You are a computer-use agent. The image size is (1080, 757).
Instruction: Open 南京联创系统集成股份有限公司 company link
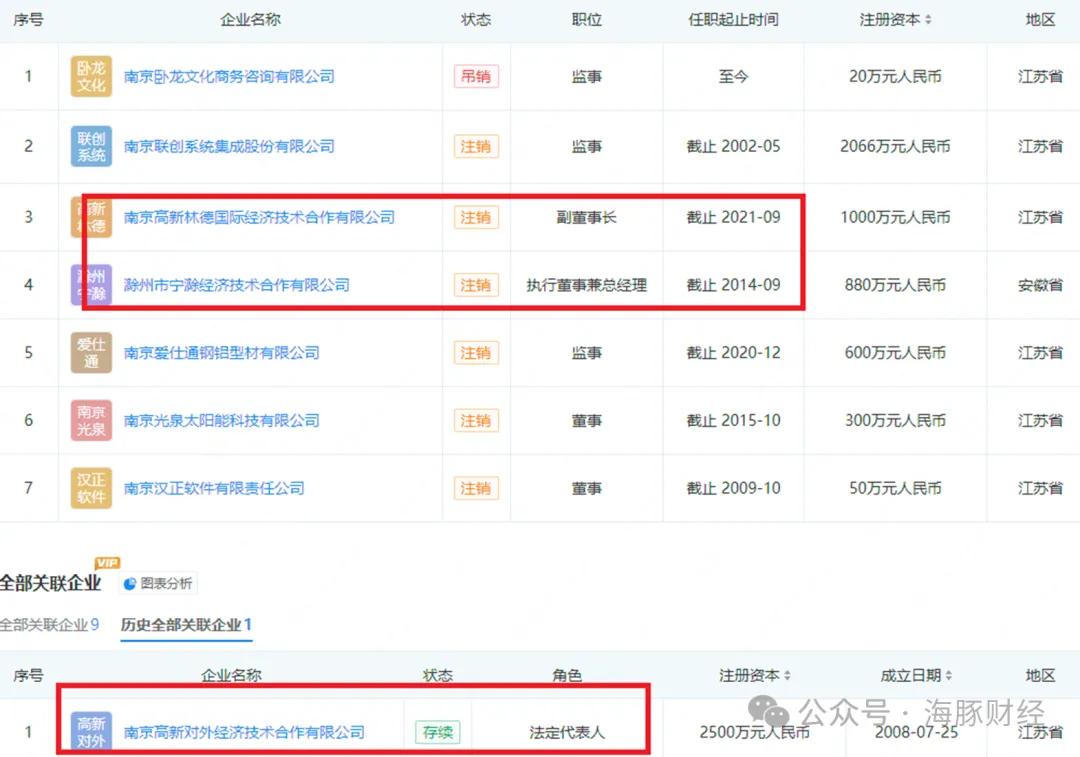(x=229, y=146)
